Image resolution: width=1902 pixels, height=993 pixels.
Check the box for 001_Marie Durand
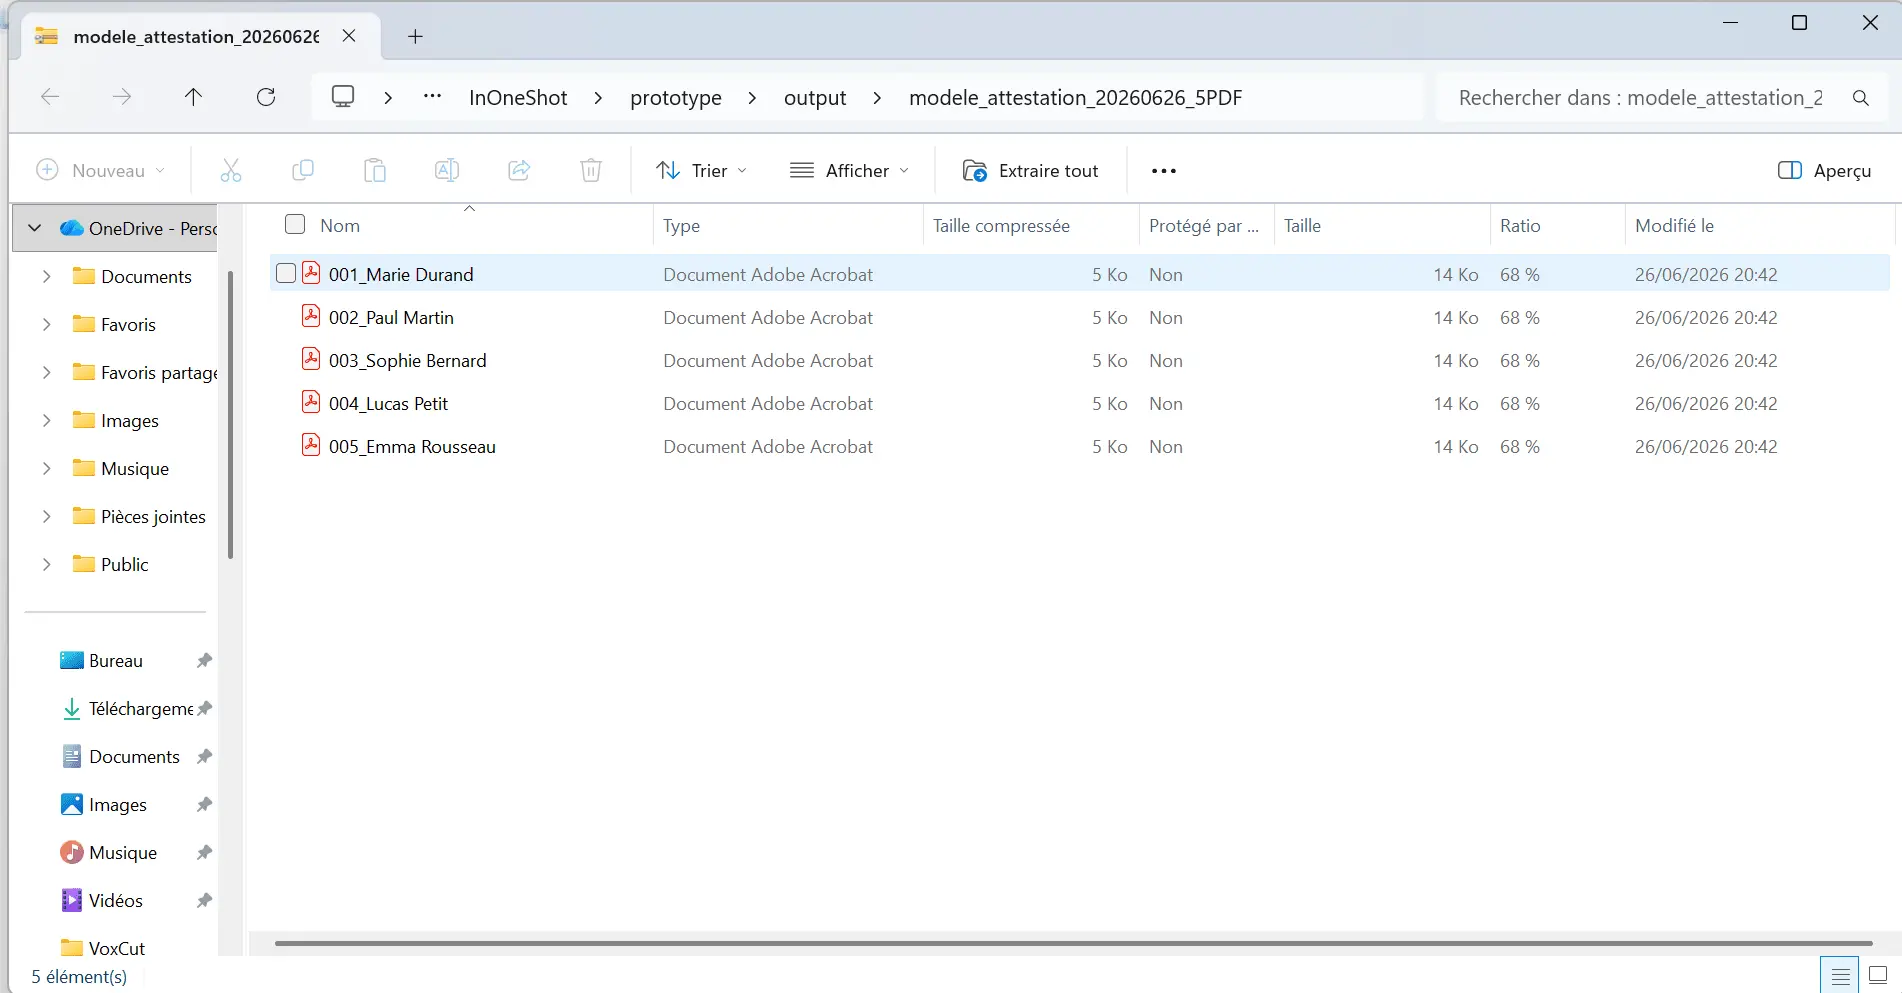click(x=286, y=273)
